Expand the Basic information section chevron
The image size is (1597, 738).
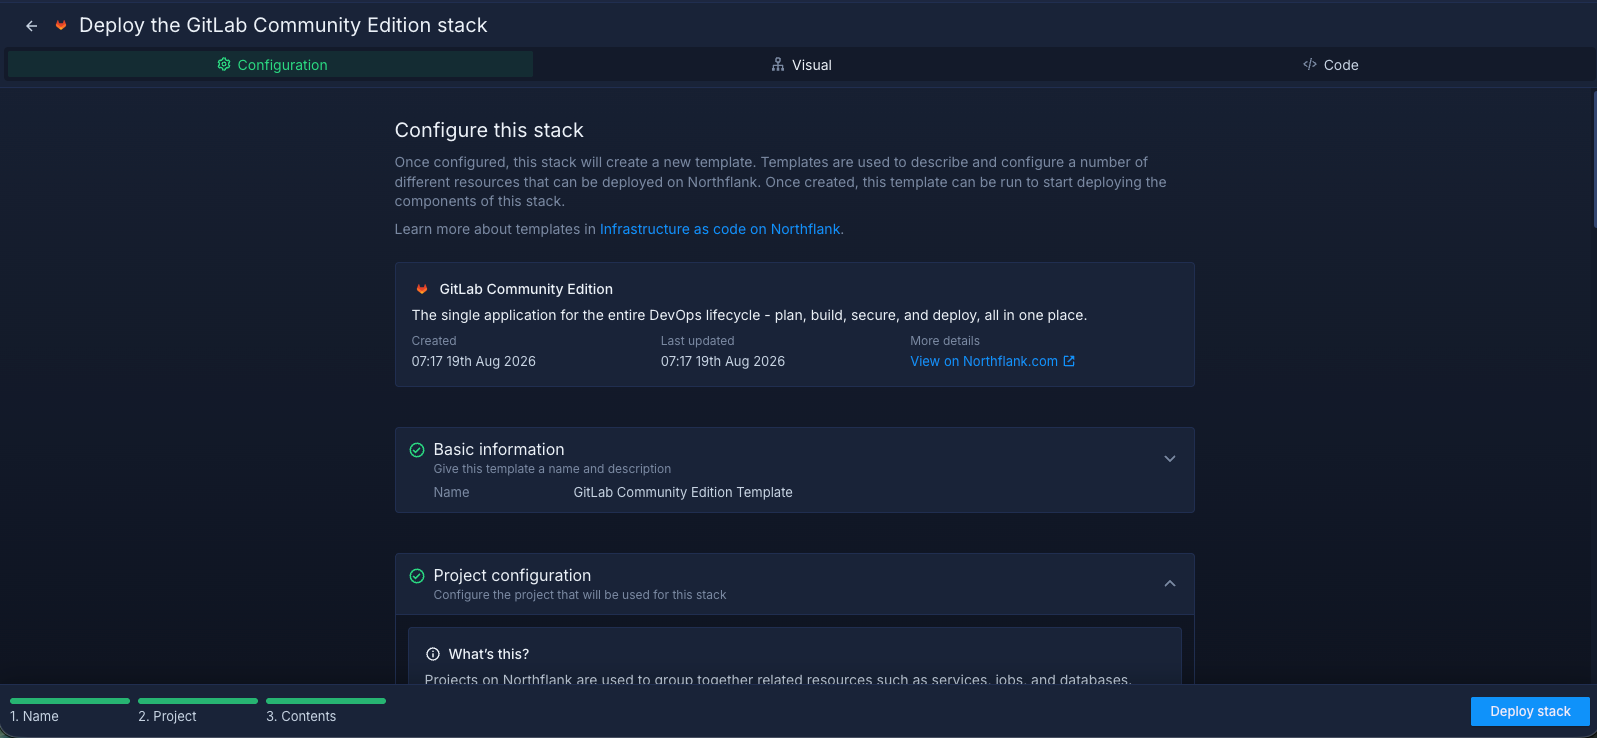[x=1170, y=459]
